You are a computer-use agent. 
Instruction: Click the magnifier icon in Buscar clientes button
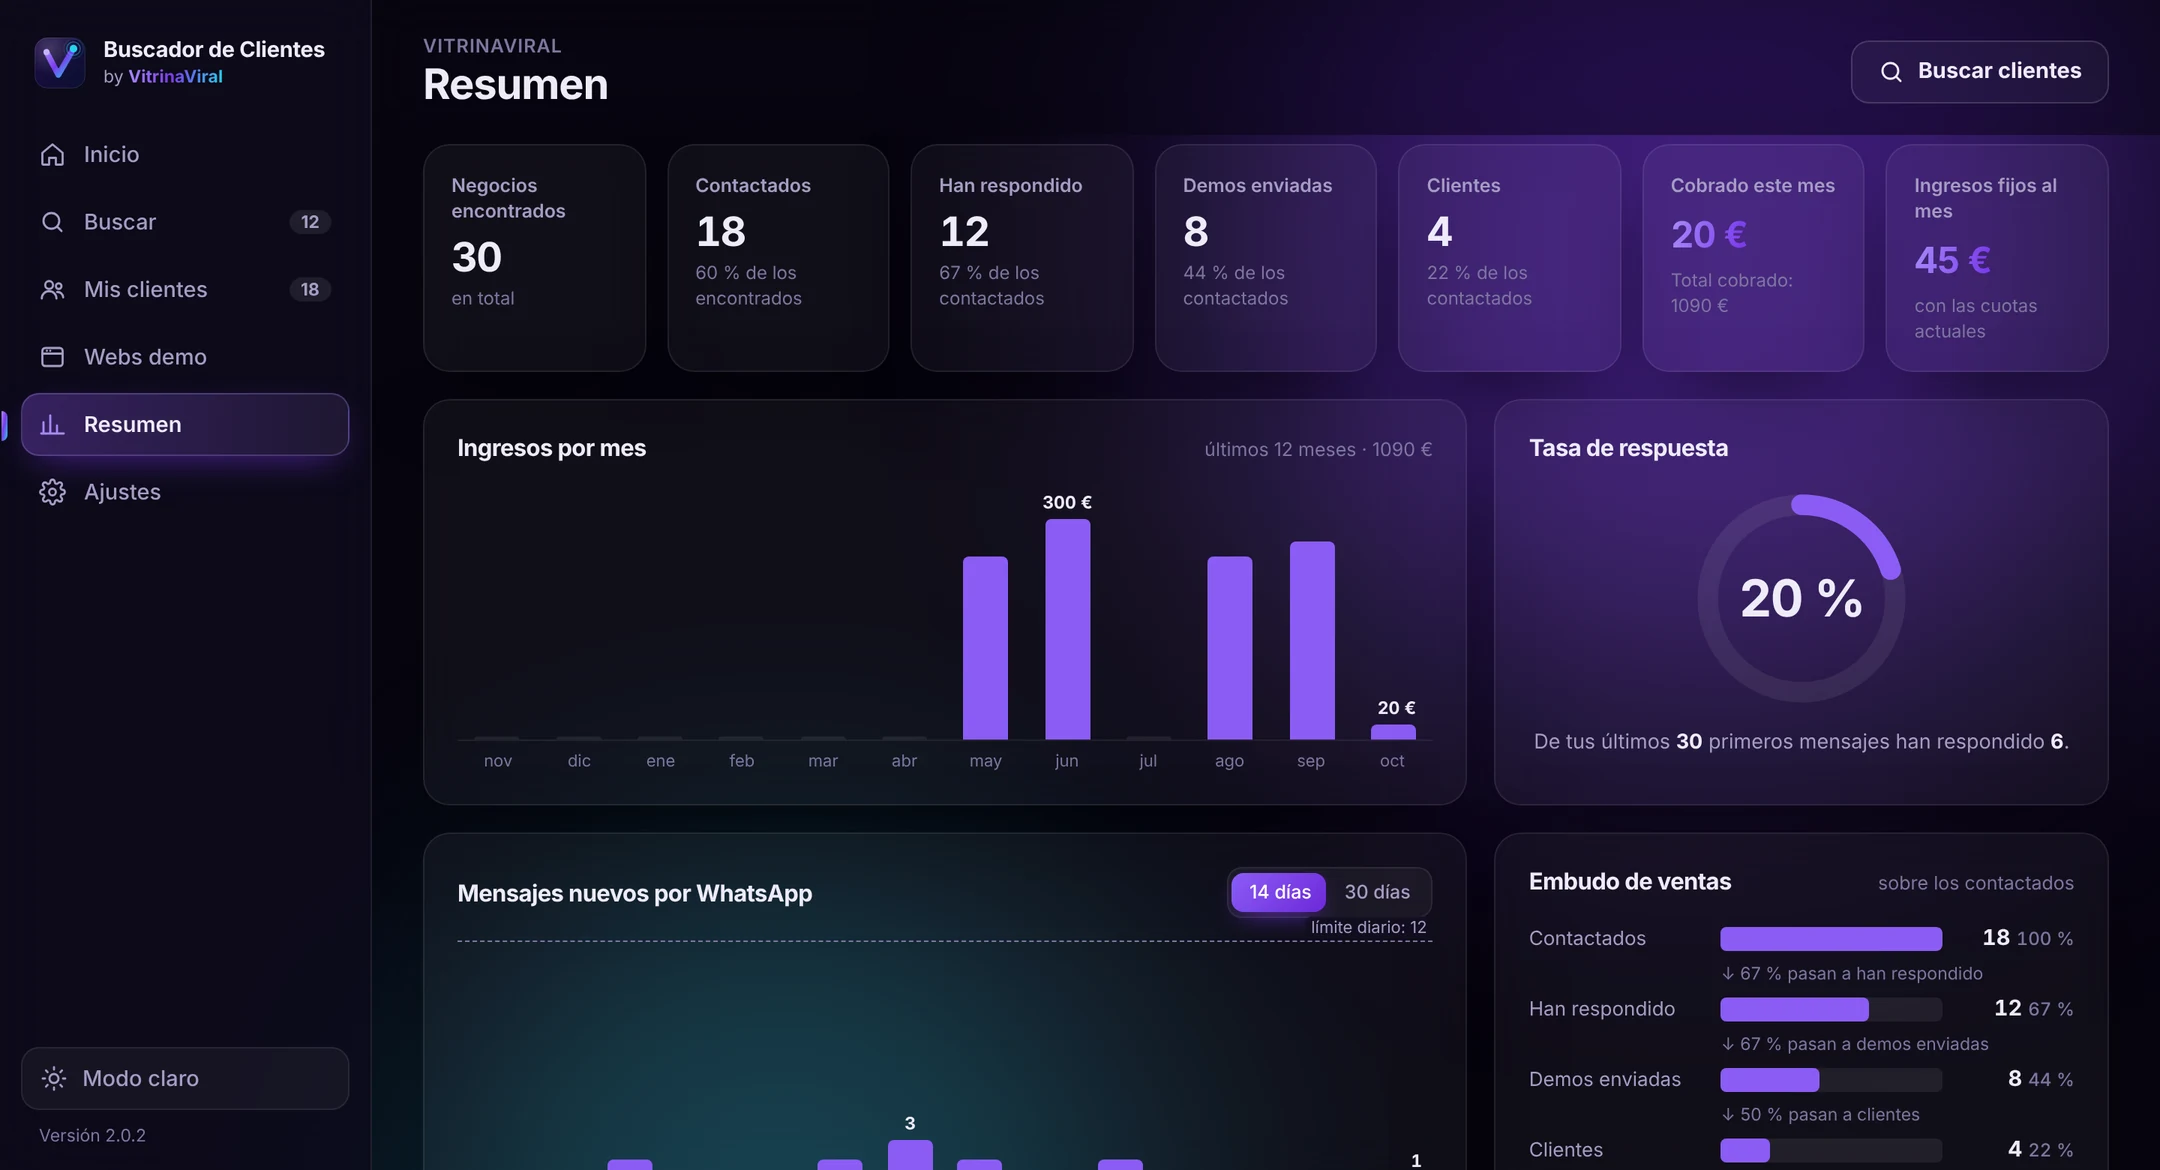point(1891,72)
